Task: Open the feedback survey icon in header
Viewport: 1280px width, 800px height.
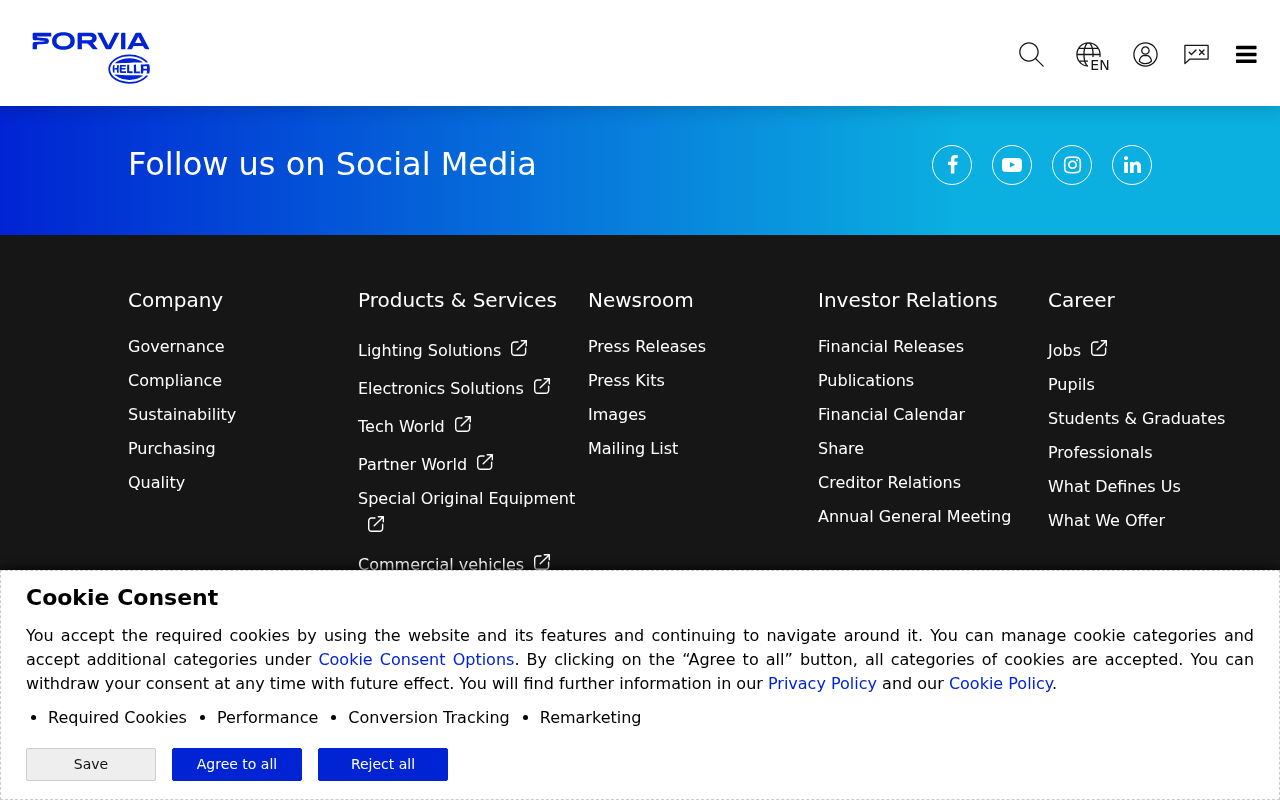Action: (1196, 55)
